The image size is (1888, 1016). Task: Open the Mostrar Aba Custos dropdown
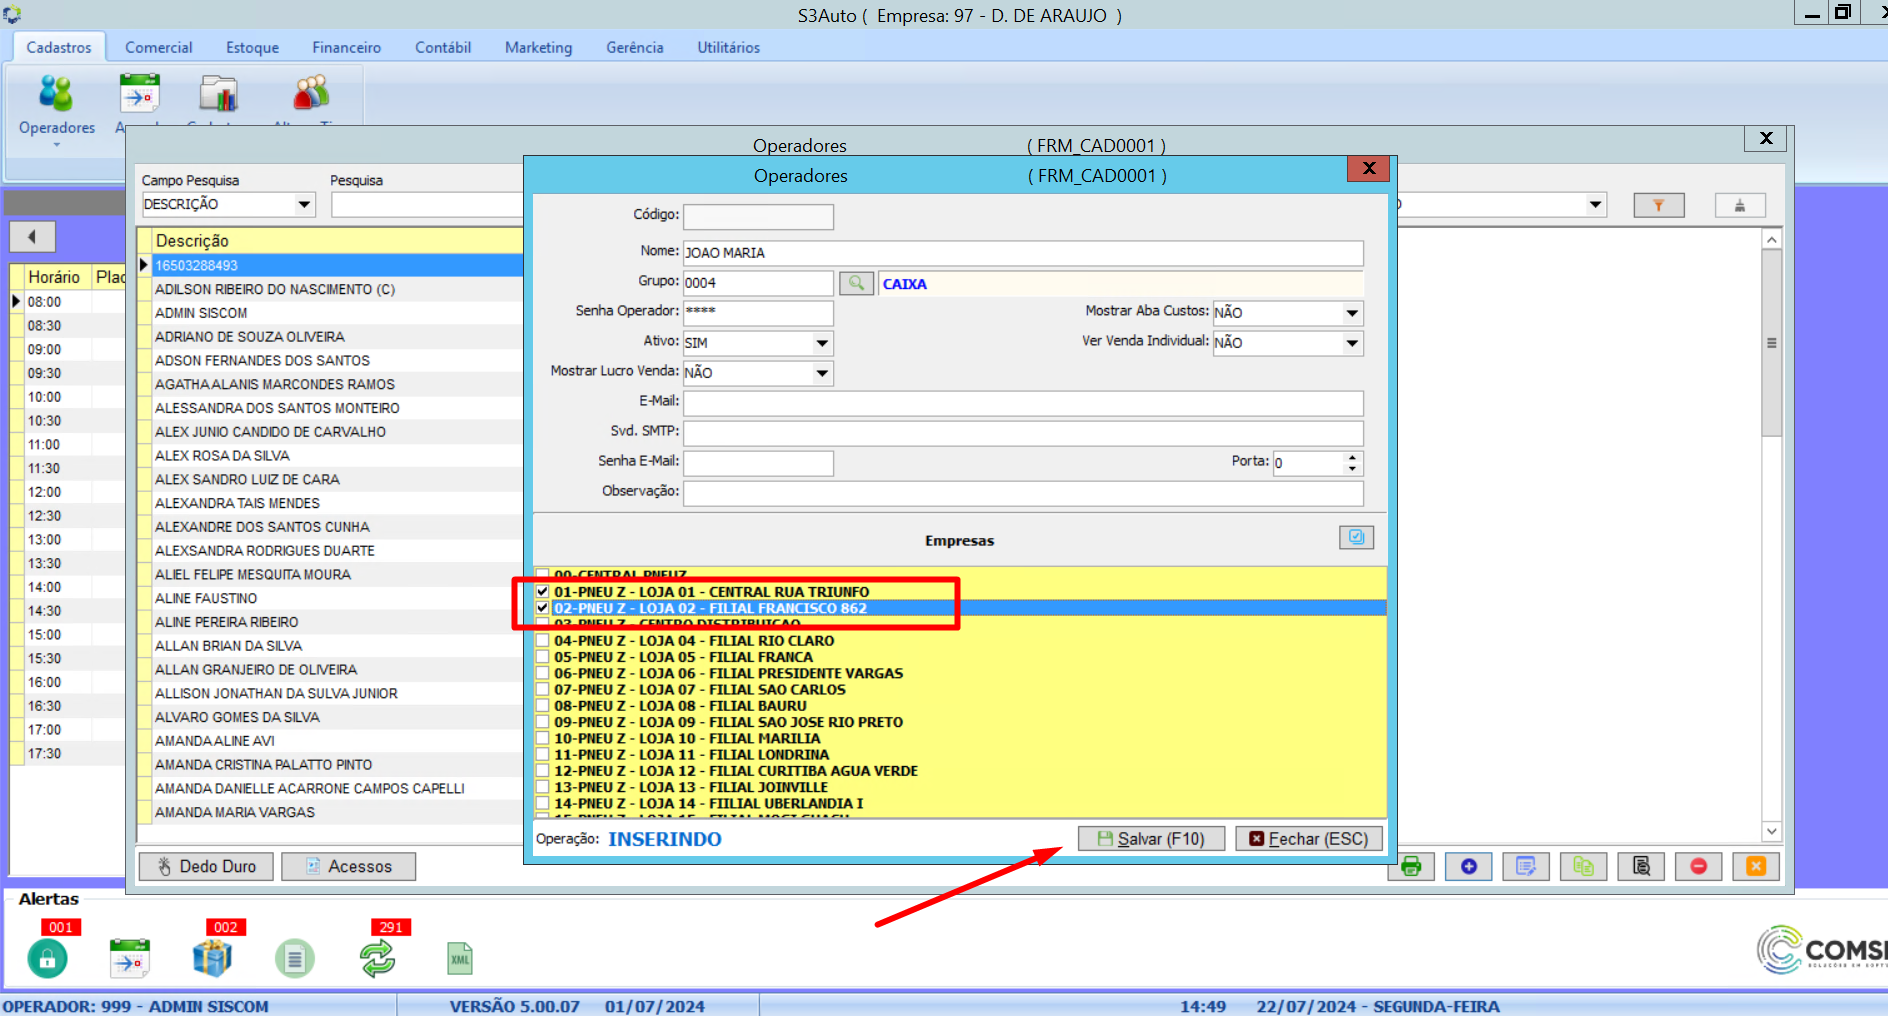pos(1352,313)
